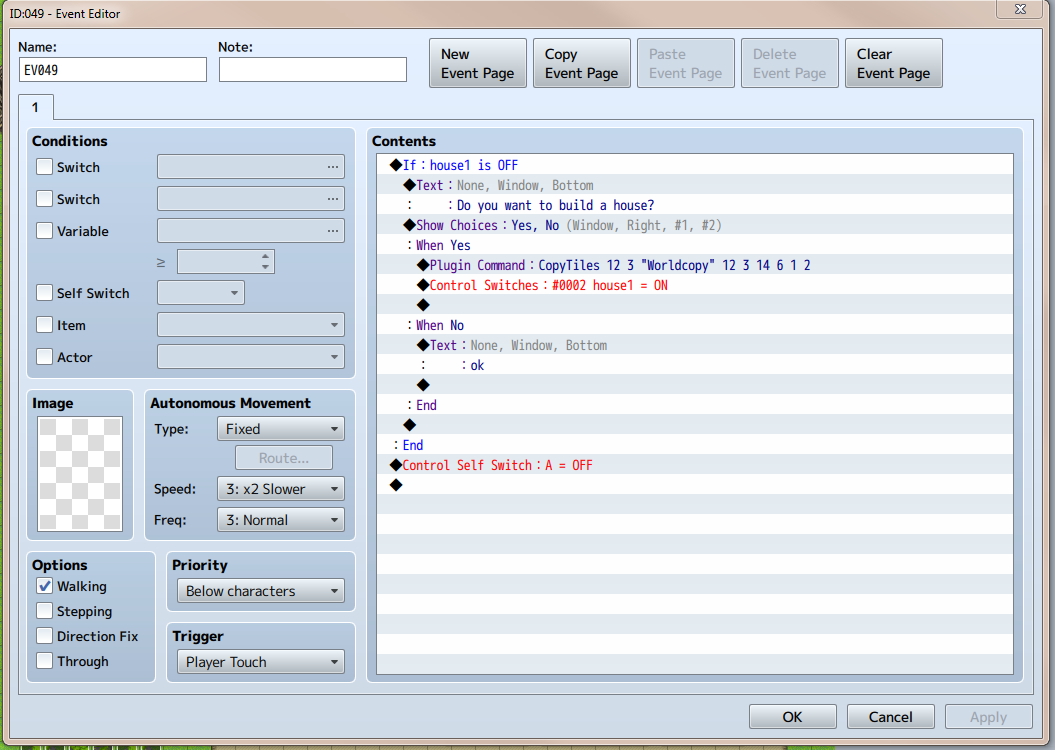The width and height of the screenshot is (1055, 750).
Task: Open the first Switch selector ellipsis field
Action: click(x=251, y=167)
